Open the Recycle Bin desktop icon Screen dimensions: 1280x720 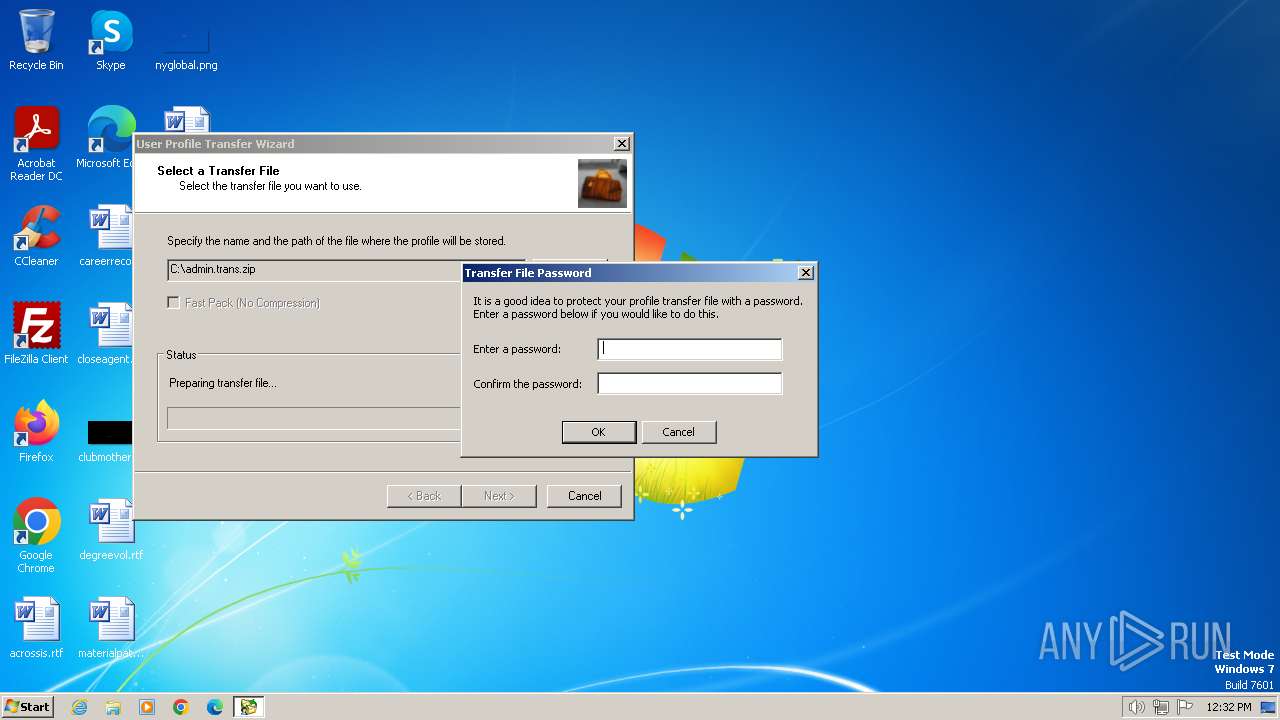(x=36, y=40)
